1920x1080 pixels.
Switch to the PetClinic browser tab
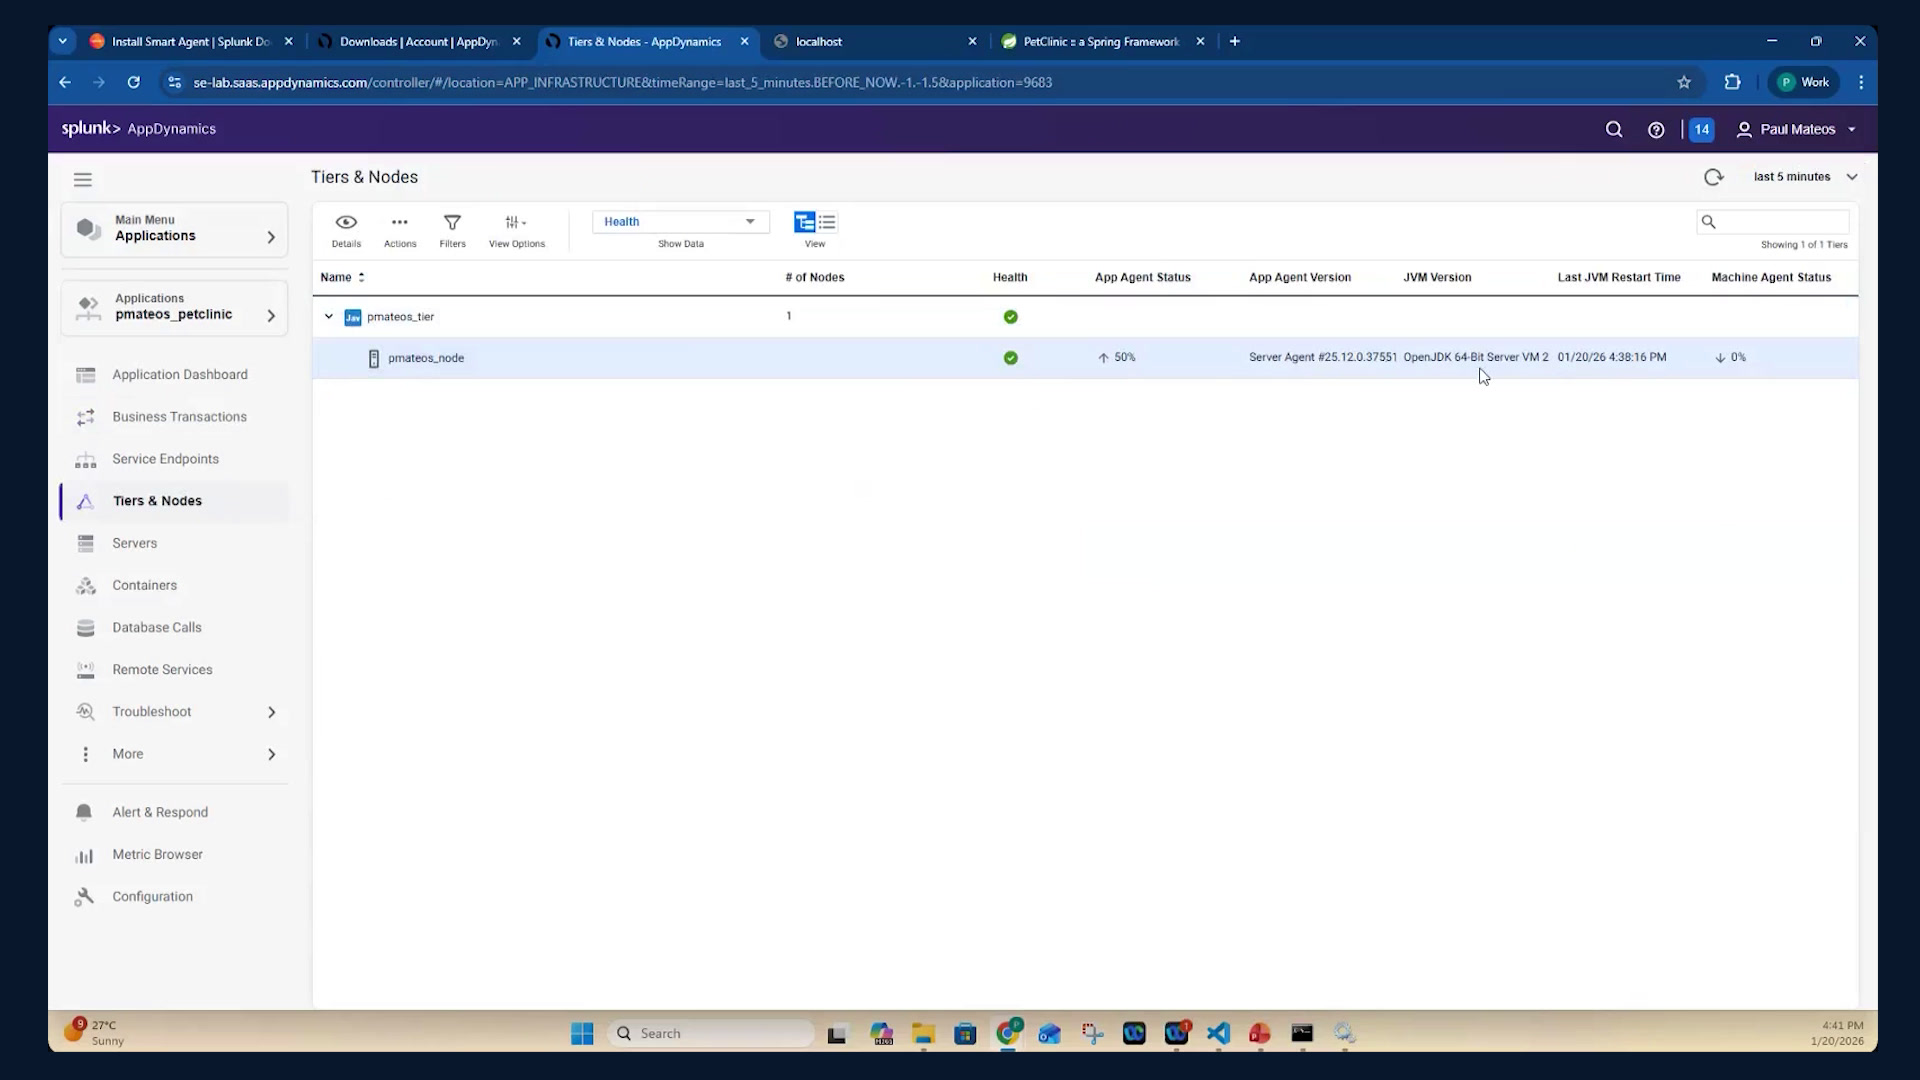pyautogui.click(x=1100, y=42)
